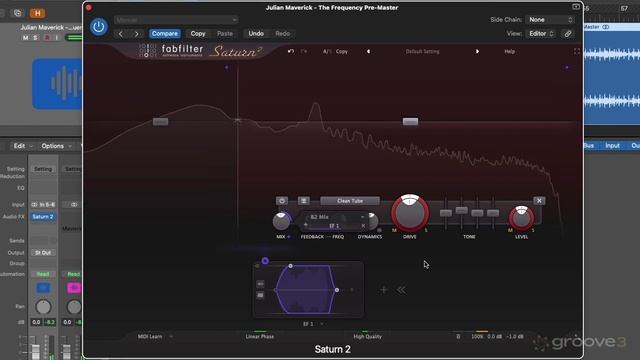Go to the previous preset arrow in plugin header
The height and width of the screenshot is (360, 640).
point(120,34)
